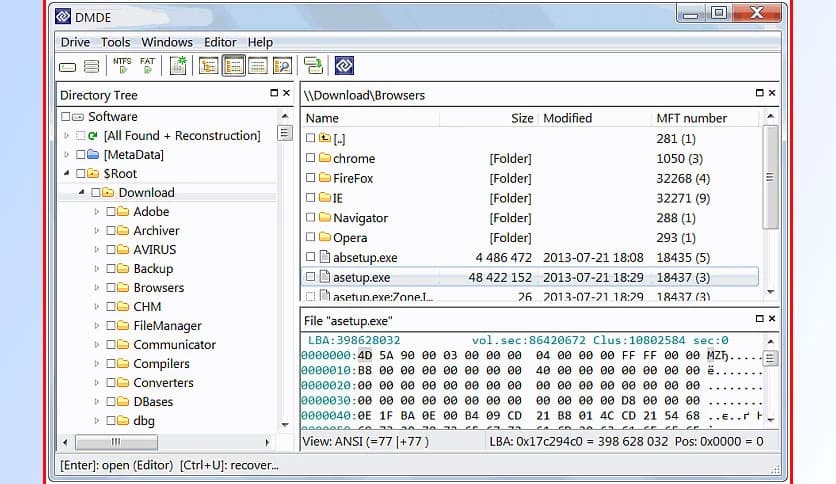Open the partitions list toolbar icon

coord(92,66)
